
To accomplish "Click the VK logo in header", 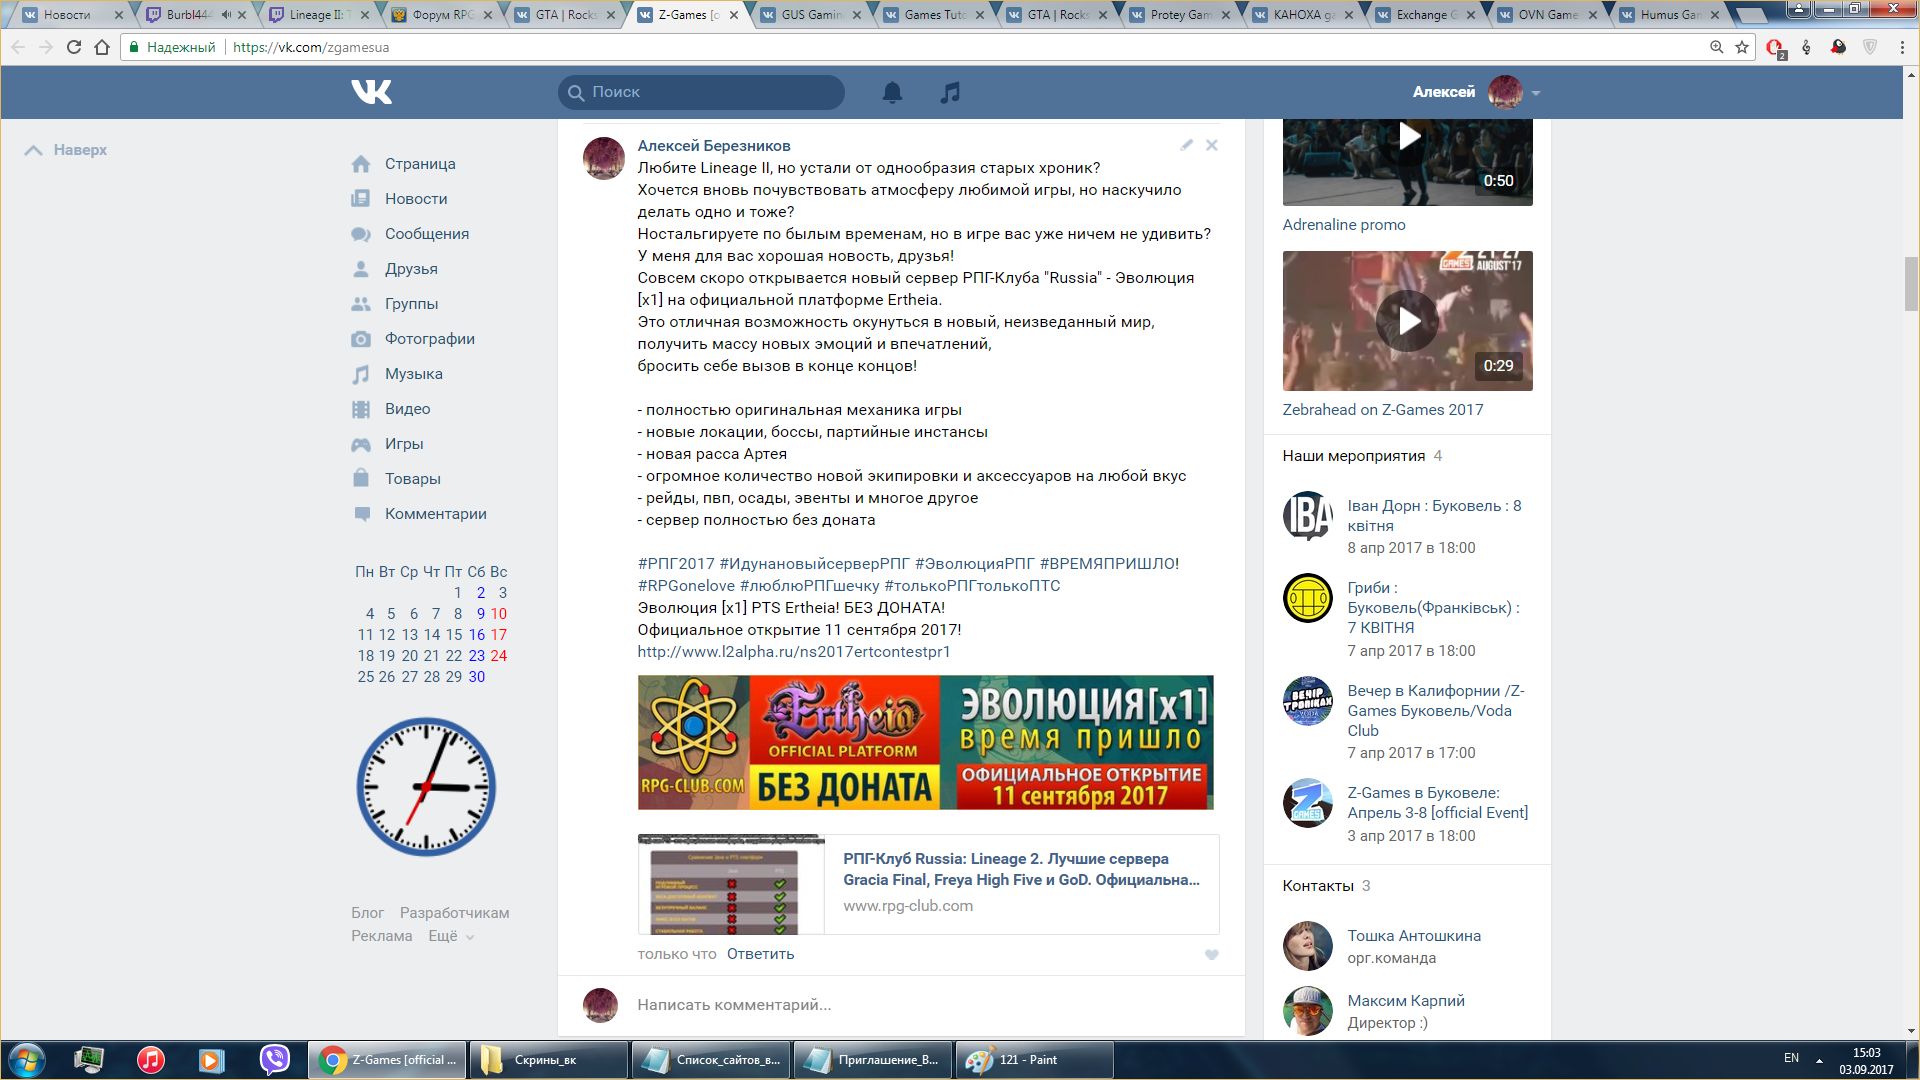I will [371, 92].
